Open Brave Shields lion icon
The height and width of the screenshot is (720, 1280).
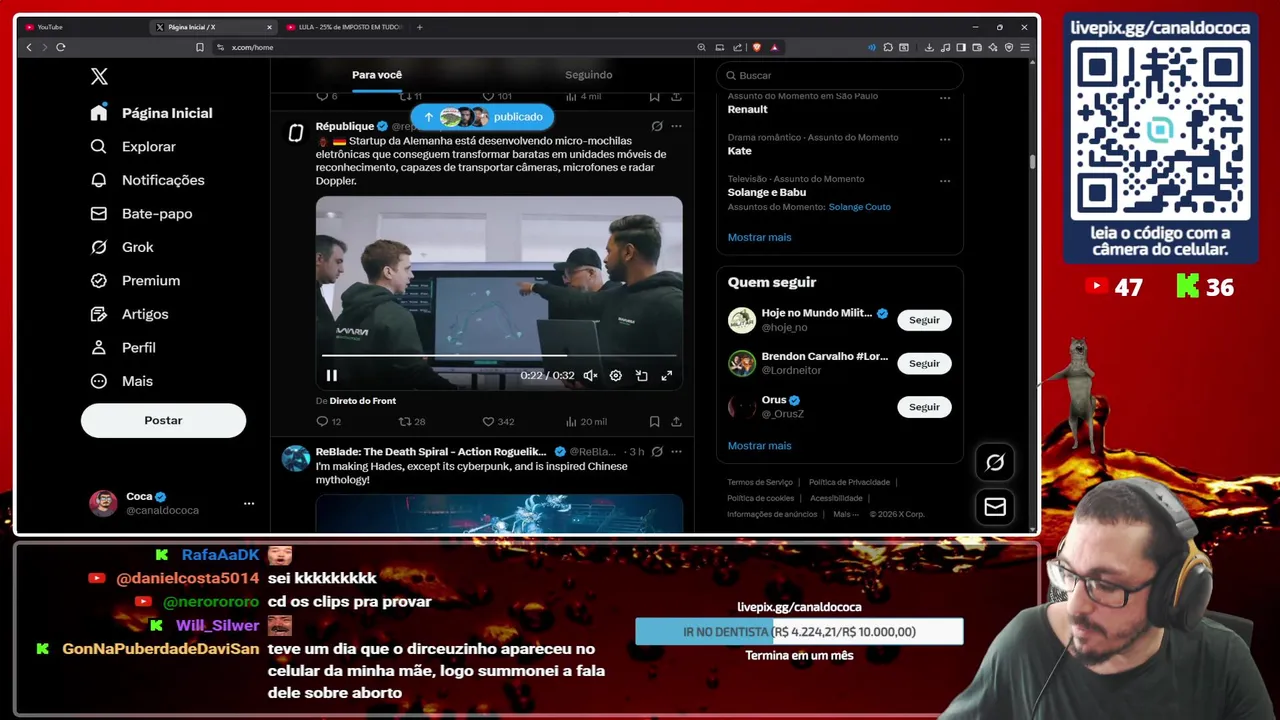coord(756,47)
